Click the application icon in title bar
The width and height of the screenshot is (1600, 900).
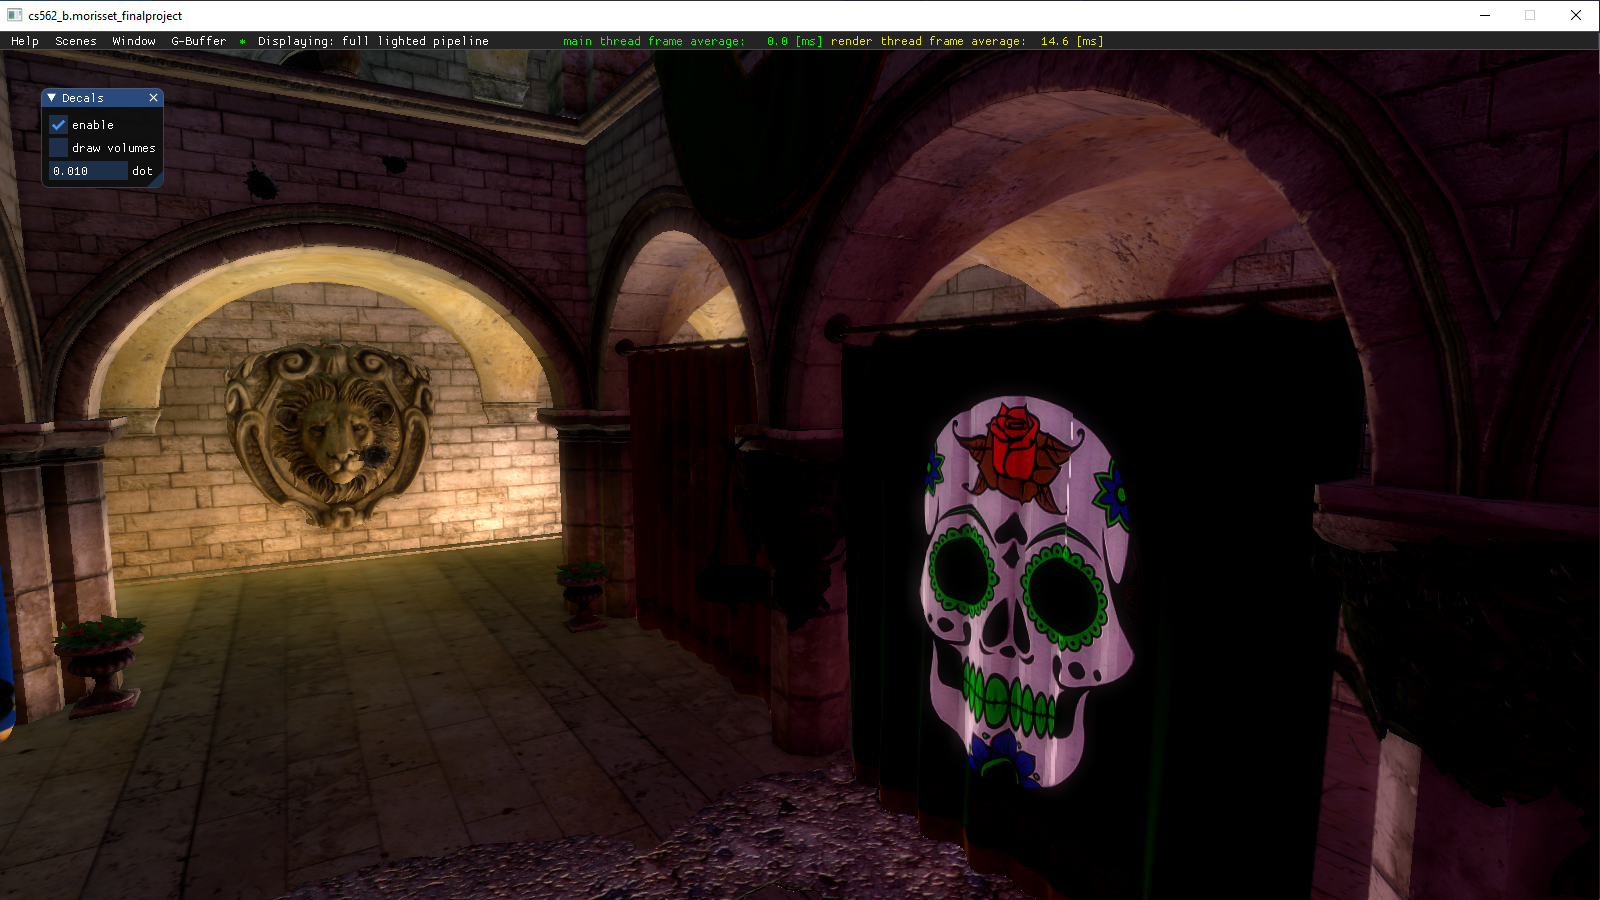(x=14, y=15)
